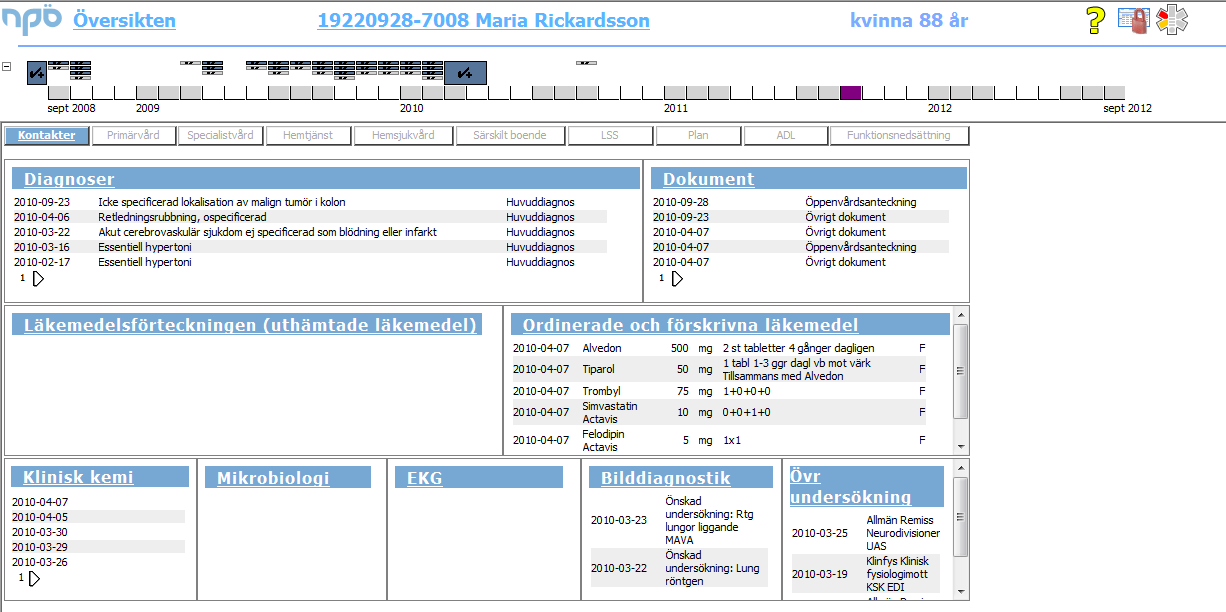Switch to the Kontakter tab

(46, 135)
